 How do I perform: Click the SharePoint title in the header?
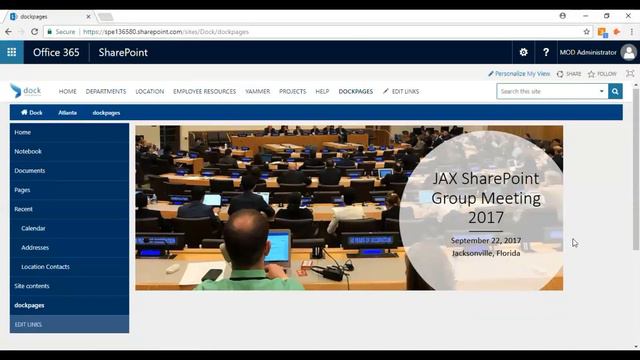pyautogui.click(x=123, y=52)
